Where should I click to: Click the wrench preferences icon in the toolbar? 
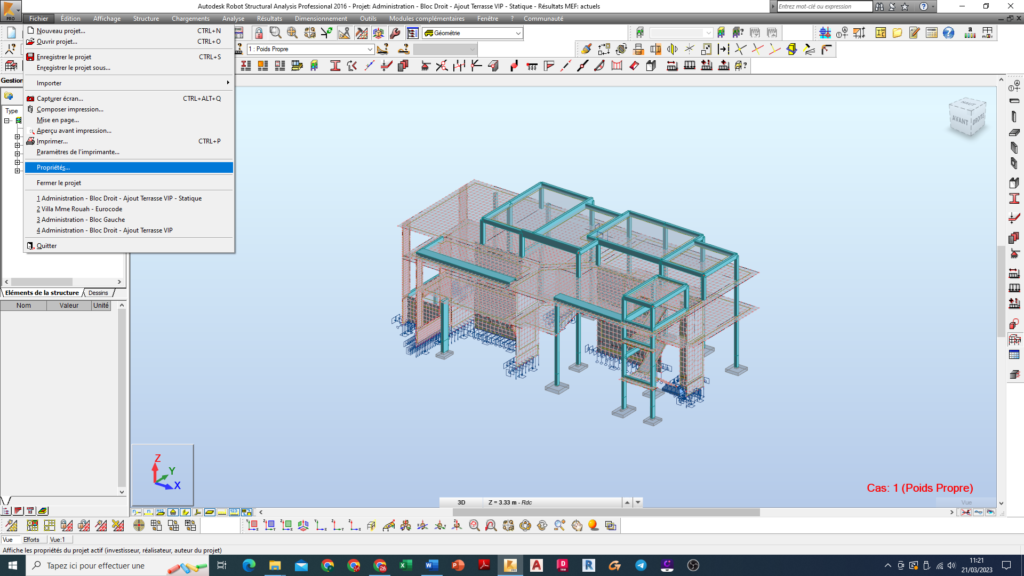point(396,32)
